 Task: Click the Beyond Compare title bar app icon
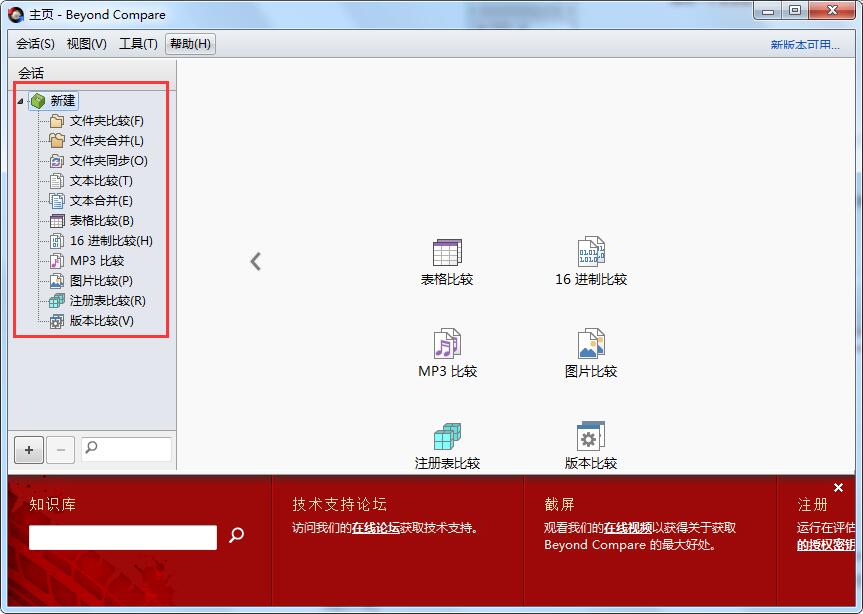[16, 15]
